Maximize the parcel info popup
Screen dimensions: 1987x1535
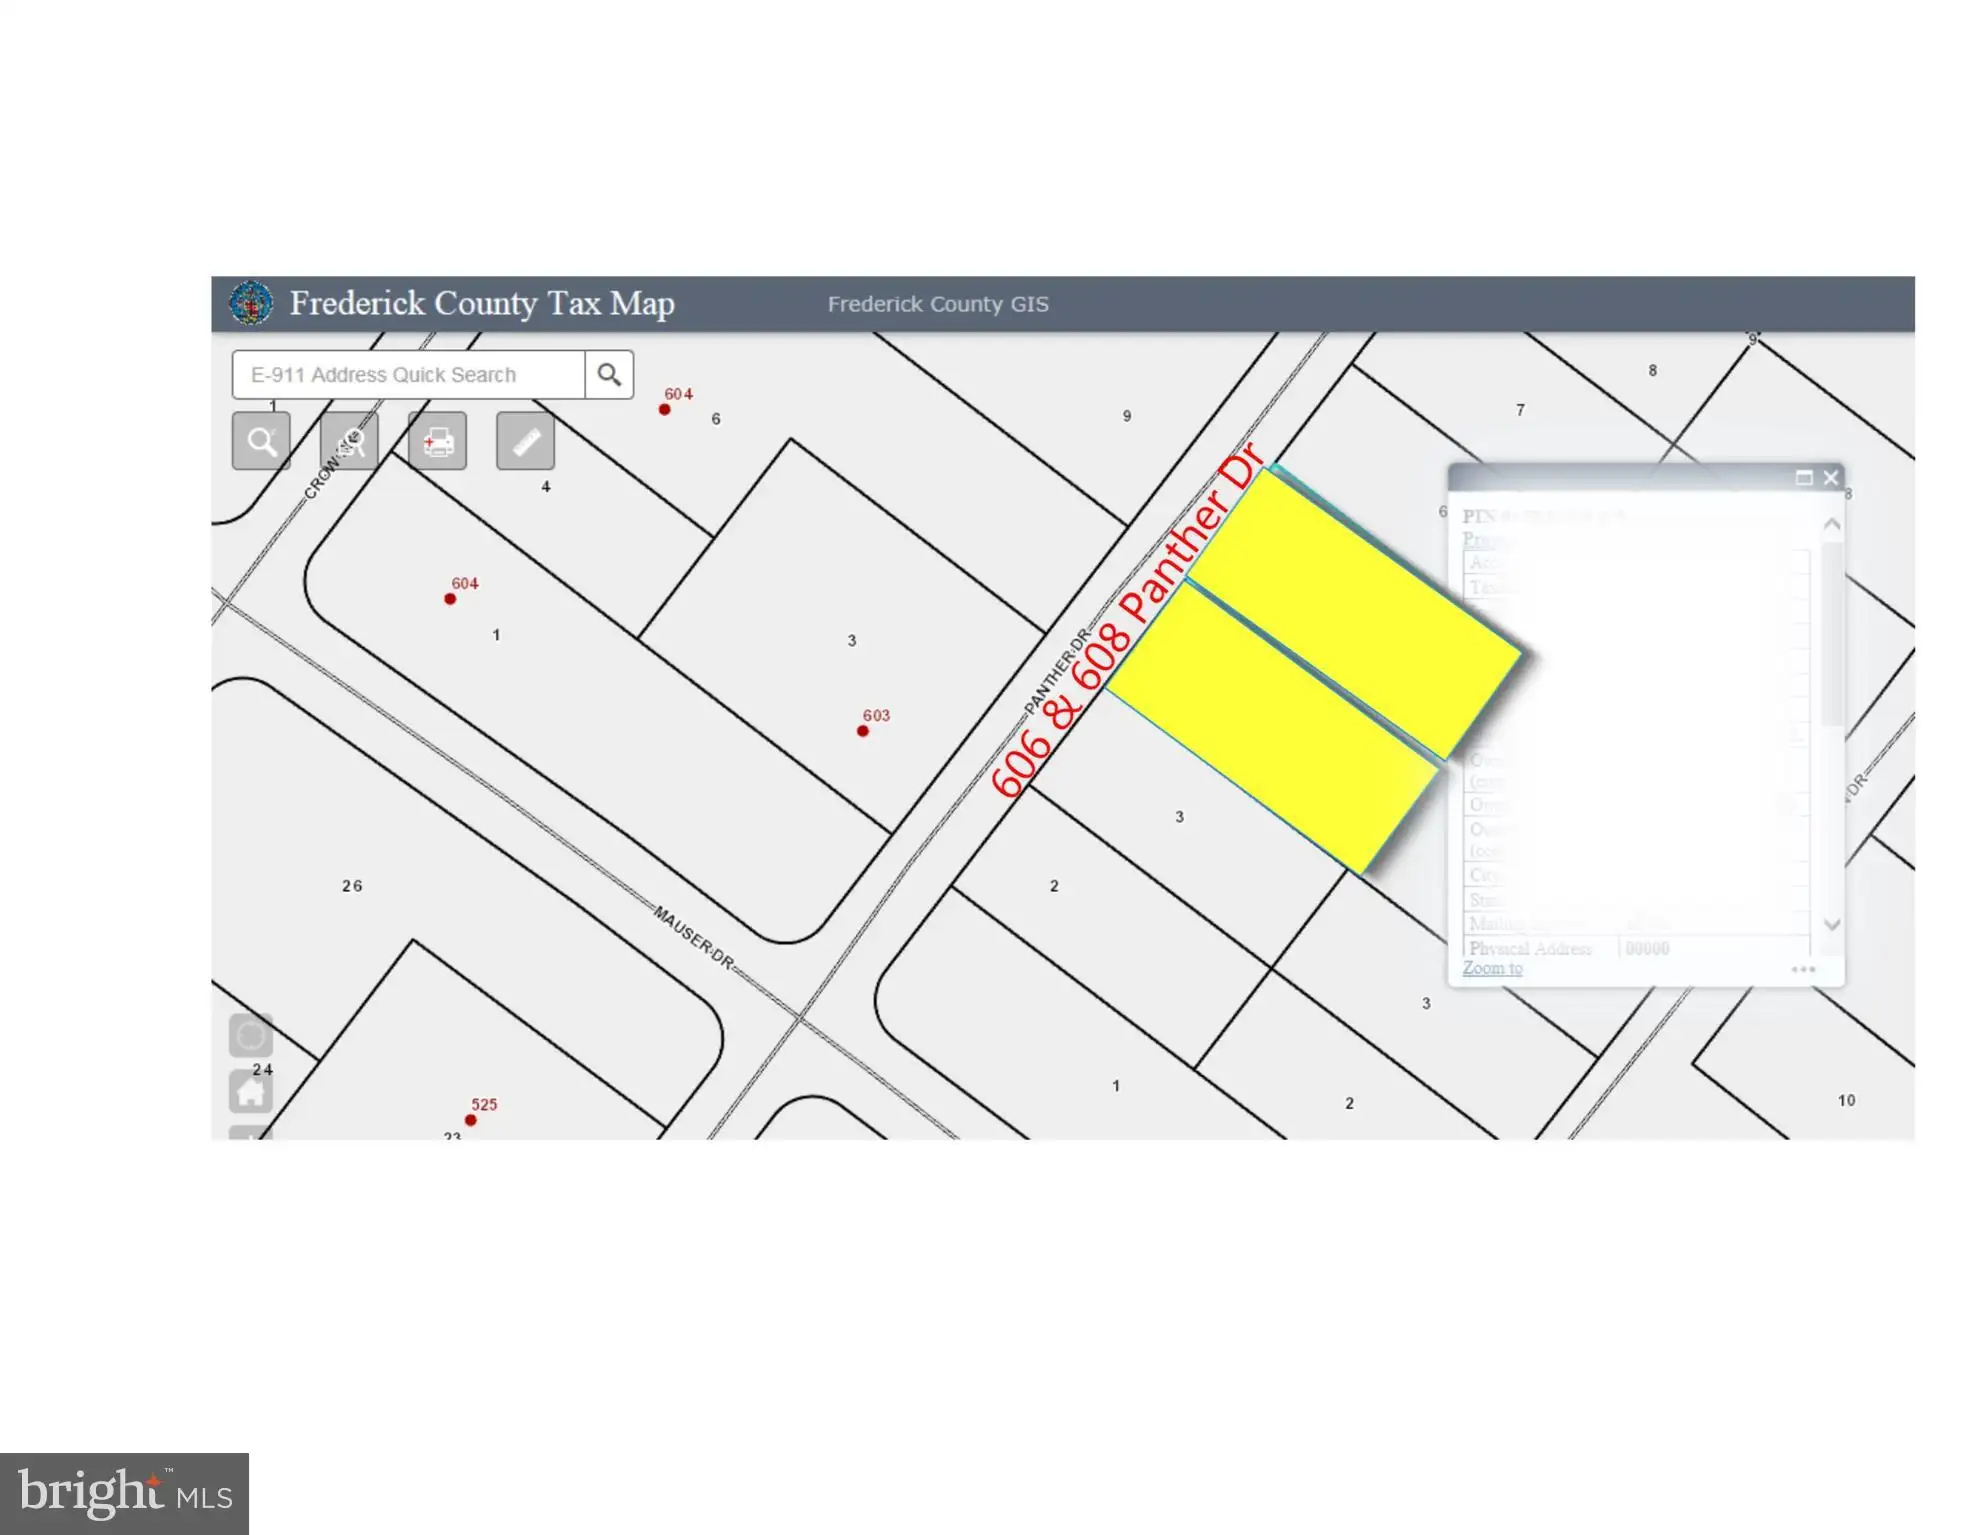(x=1804, y=478)
